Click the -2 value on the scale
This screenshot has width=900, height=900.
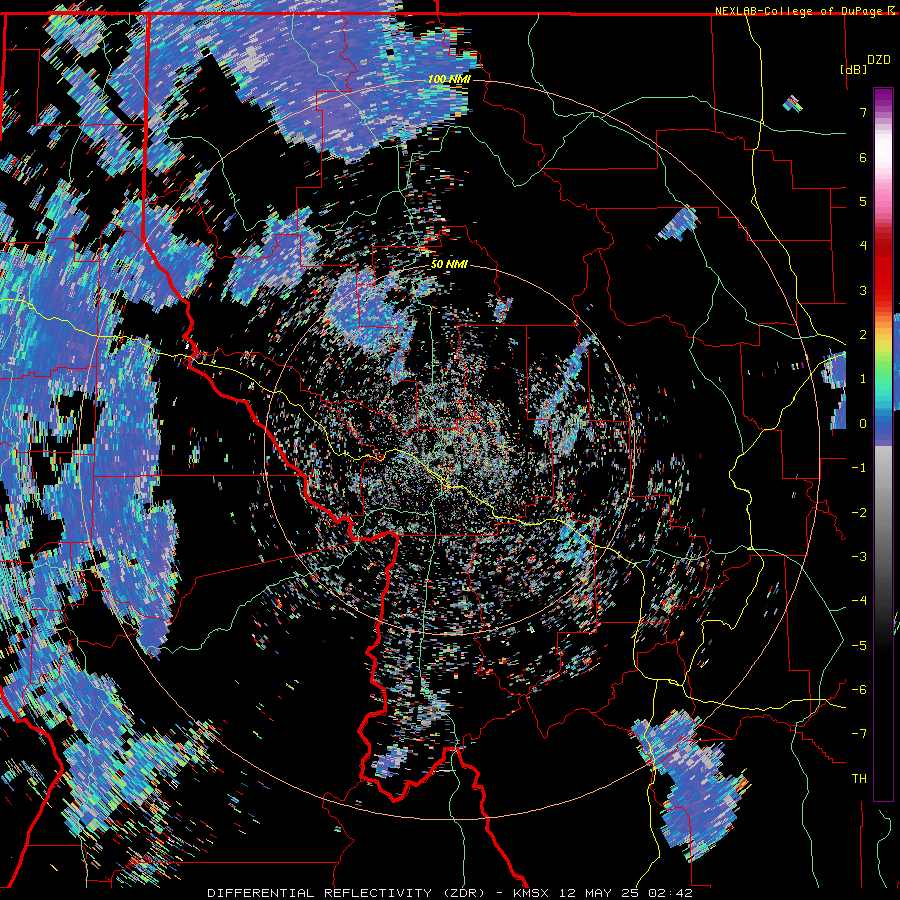click(859, 513)
